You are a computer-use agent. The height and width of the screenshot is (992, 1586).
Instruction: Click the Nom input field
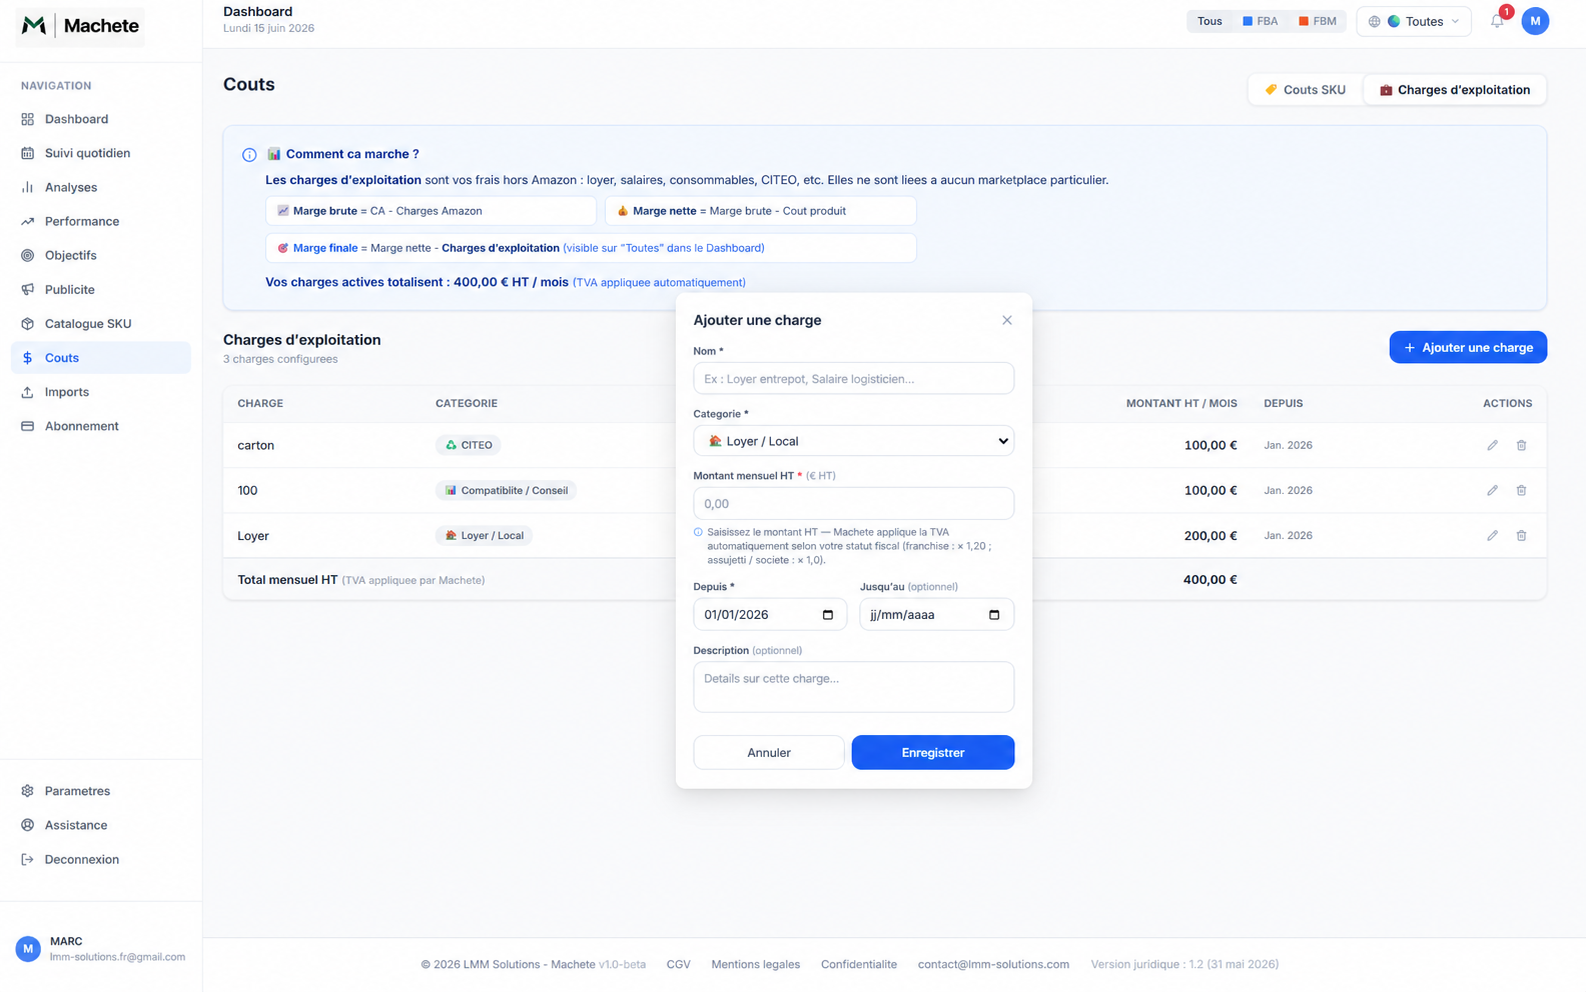point(853,379)
